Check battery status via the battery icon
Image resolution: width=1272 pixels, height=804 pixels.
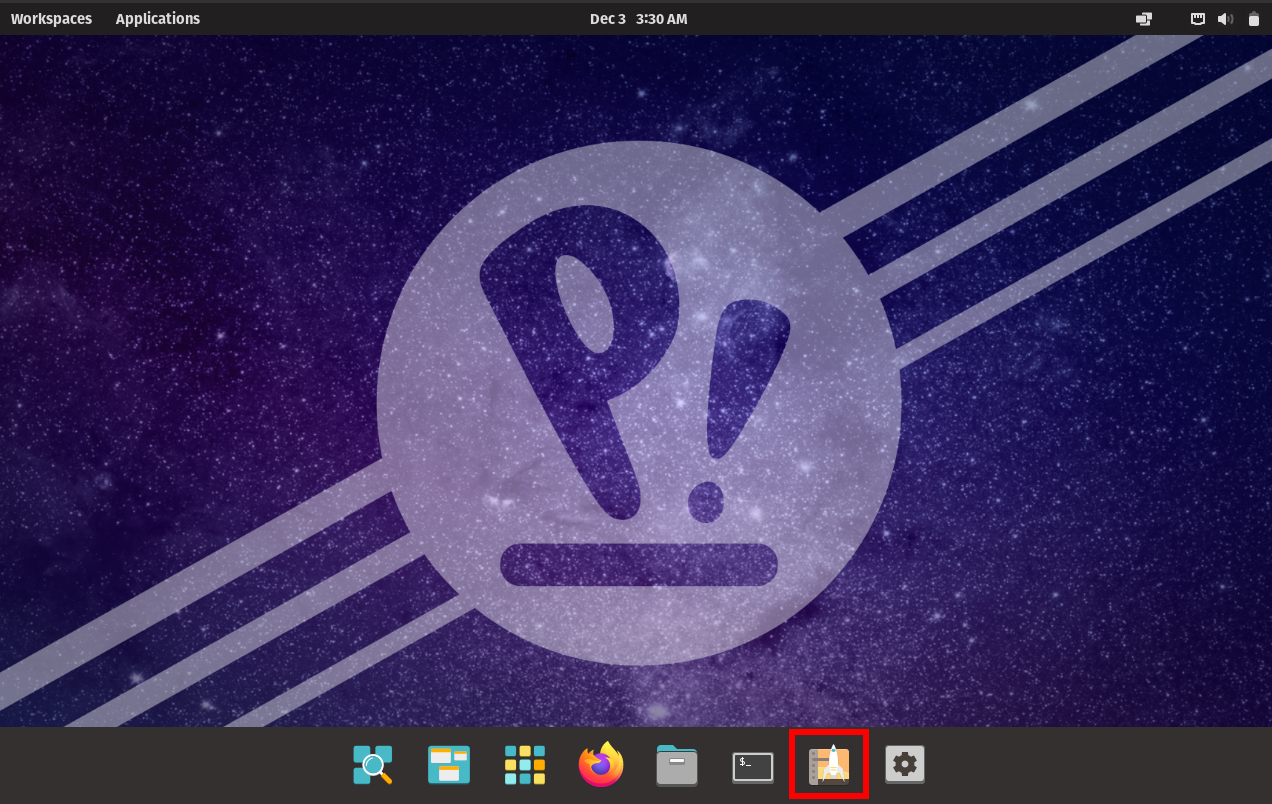tap(1253, 18)
